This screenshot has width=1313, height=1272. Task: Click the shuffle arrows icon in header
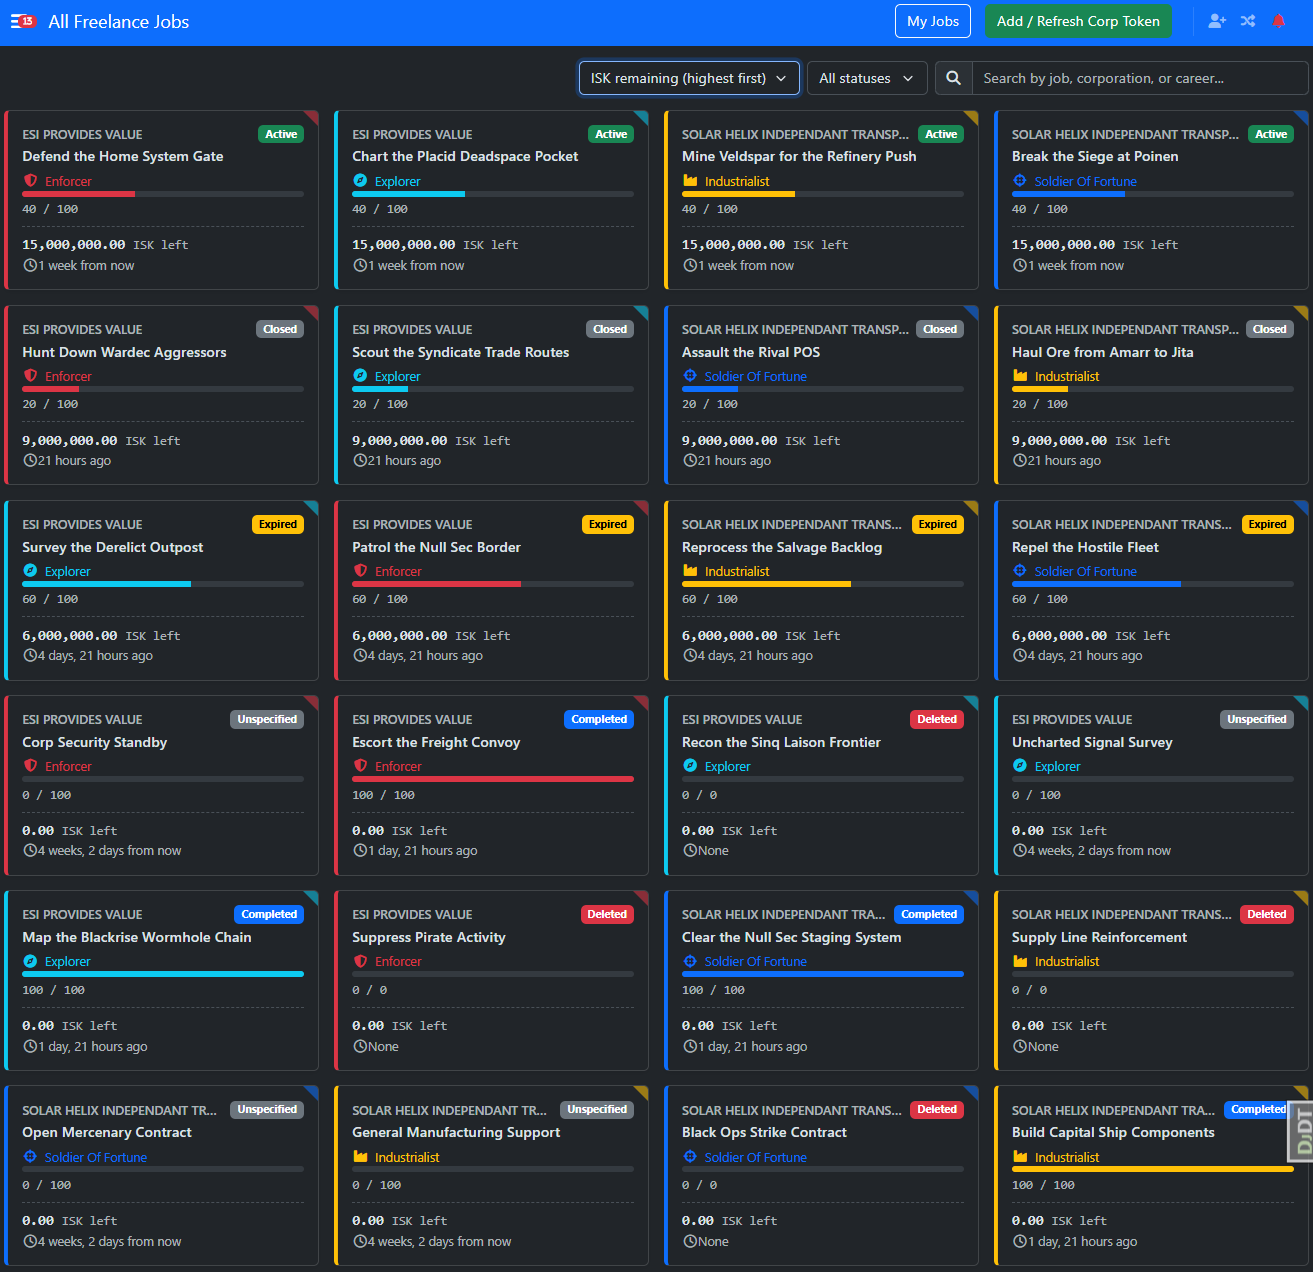1248,21
